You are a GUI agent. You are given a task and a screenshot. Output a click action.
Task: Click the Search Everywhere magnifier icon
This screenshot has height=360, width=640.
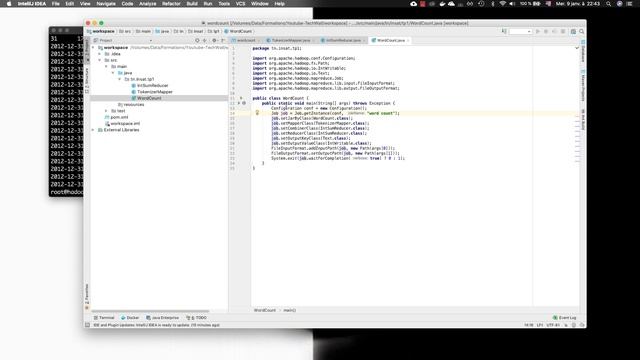coord(582,31)
